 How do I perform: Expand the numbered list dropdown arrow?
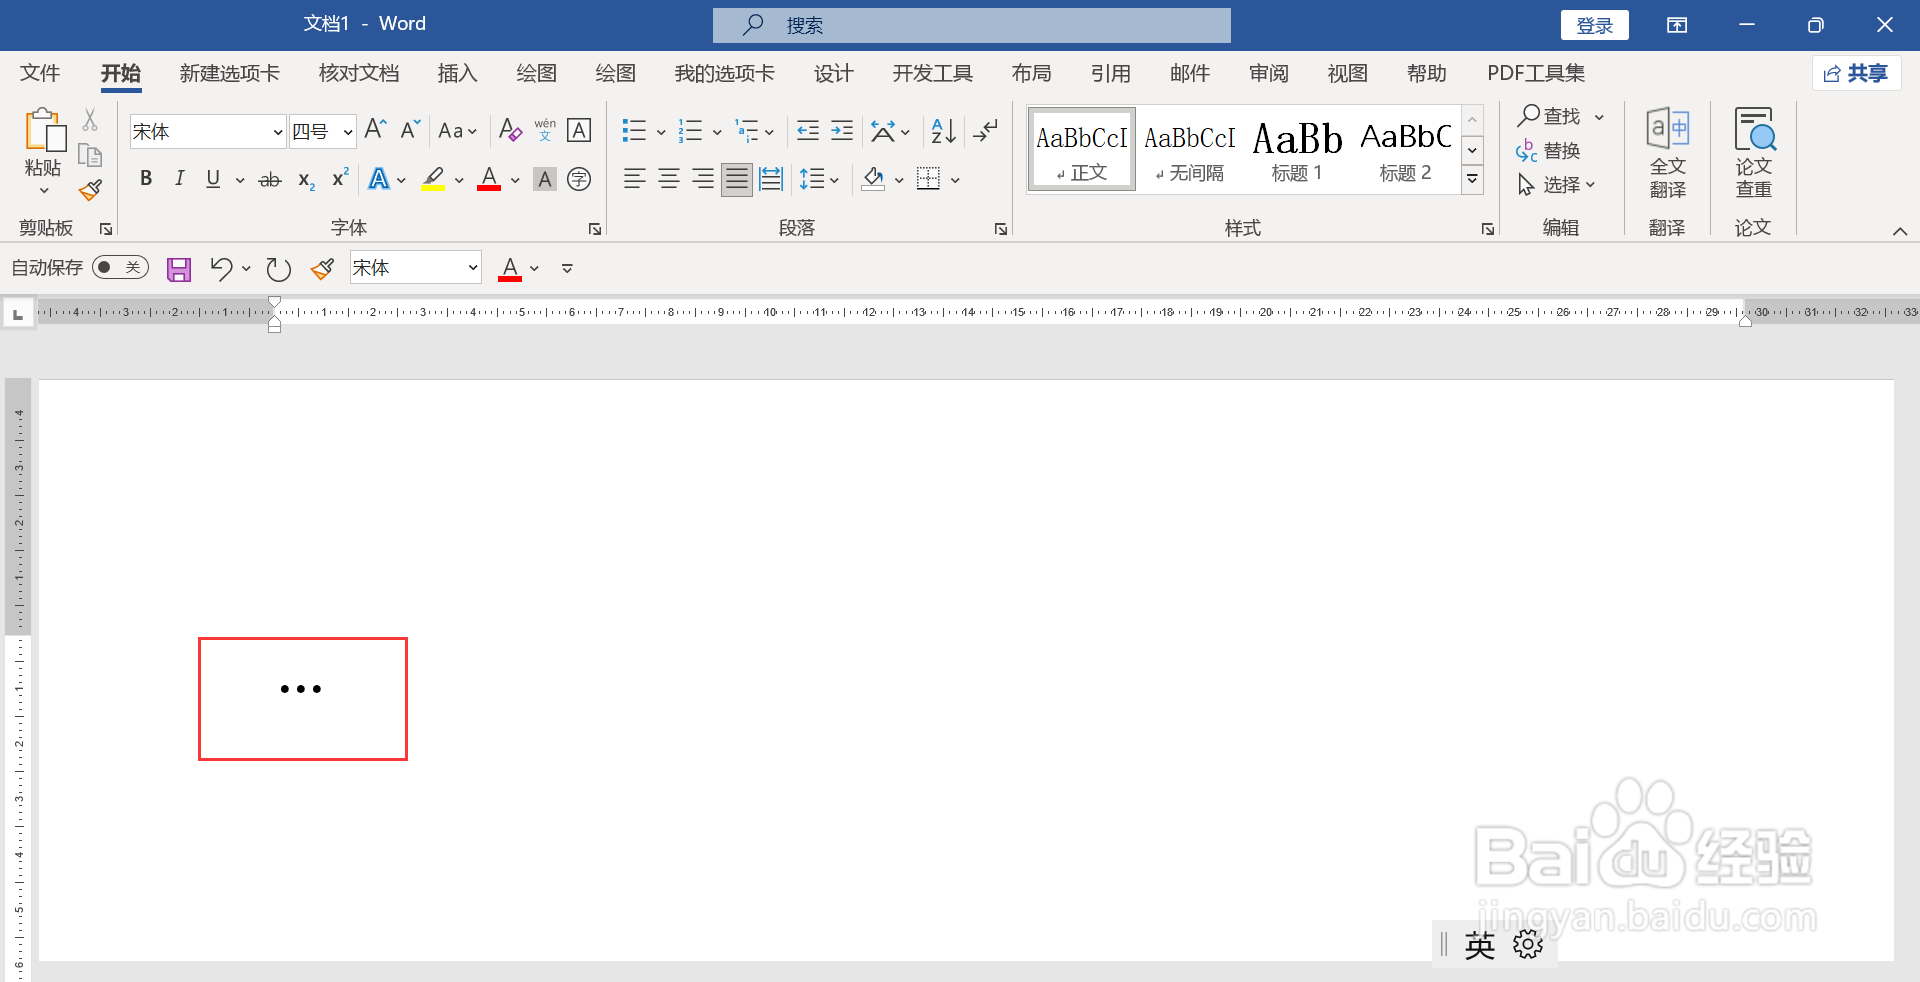[717, 132]
